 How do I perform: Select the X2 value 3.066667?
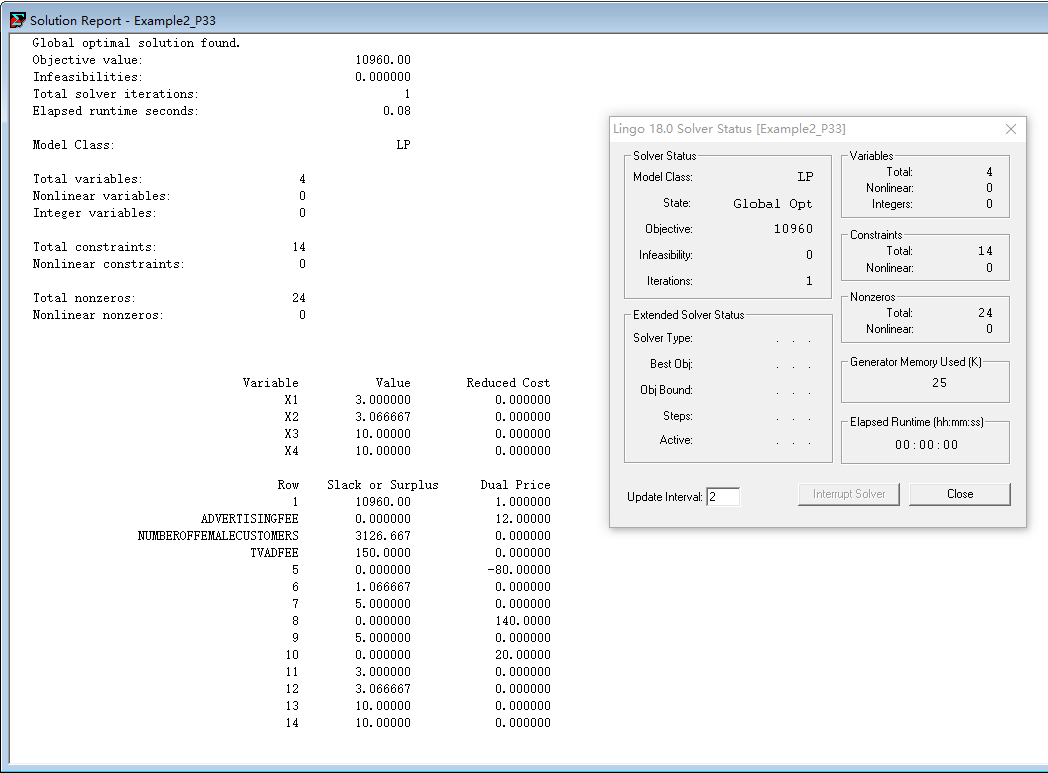pos(382,417)
